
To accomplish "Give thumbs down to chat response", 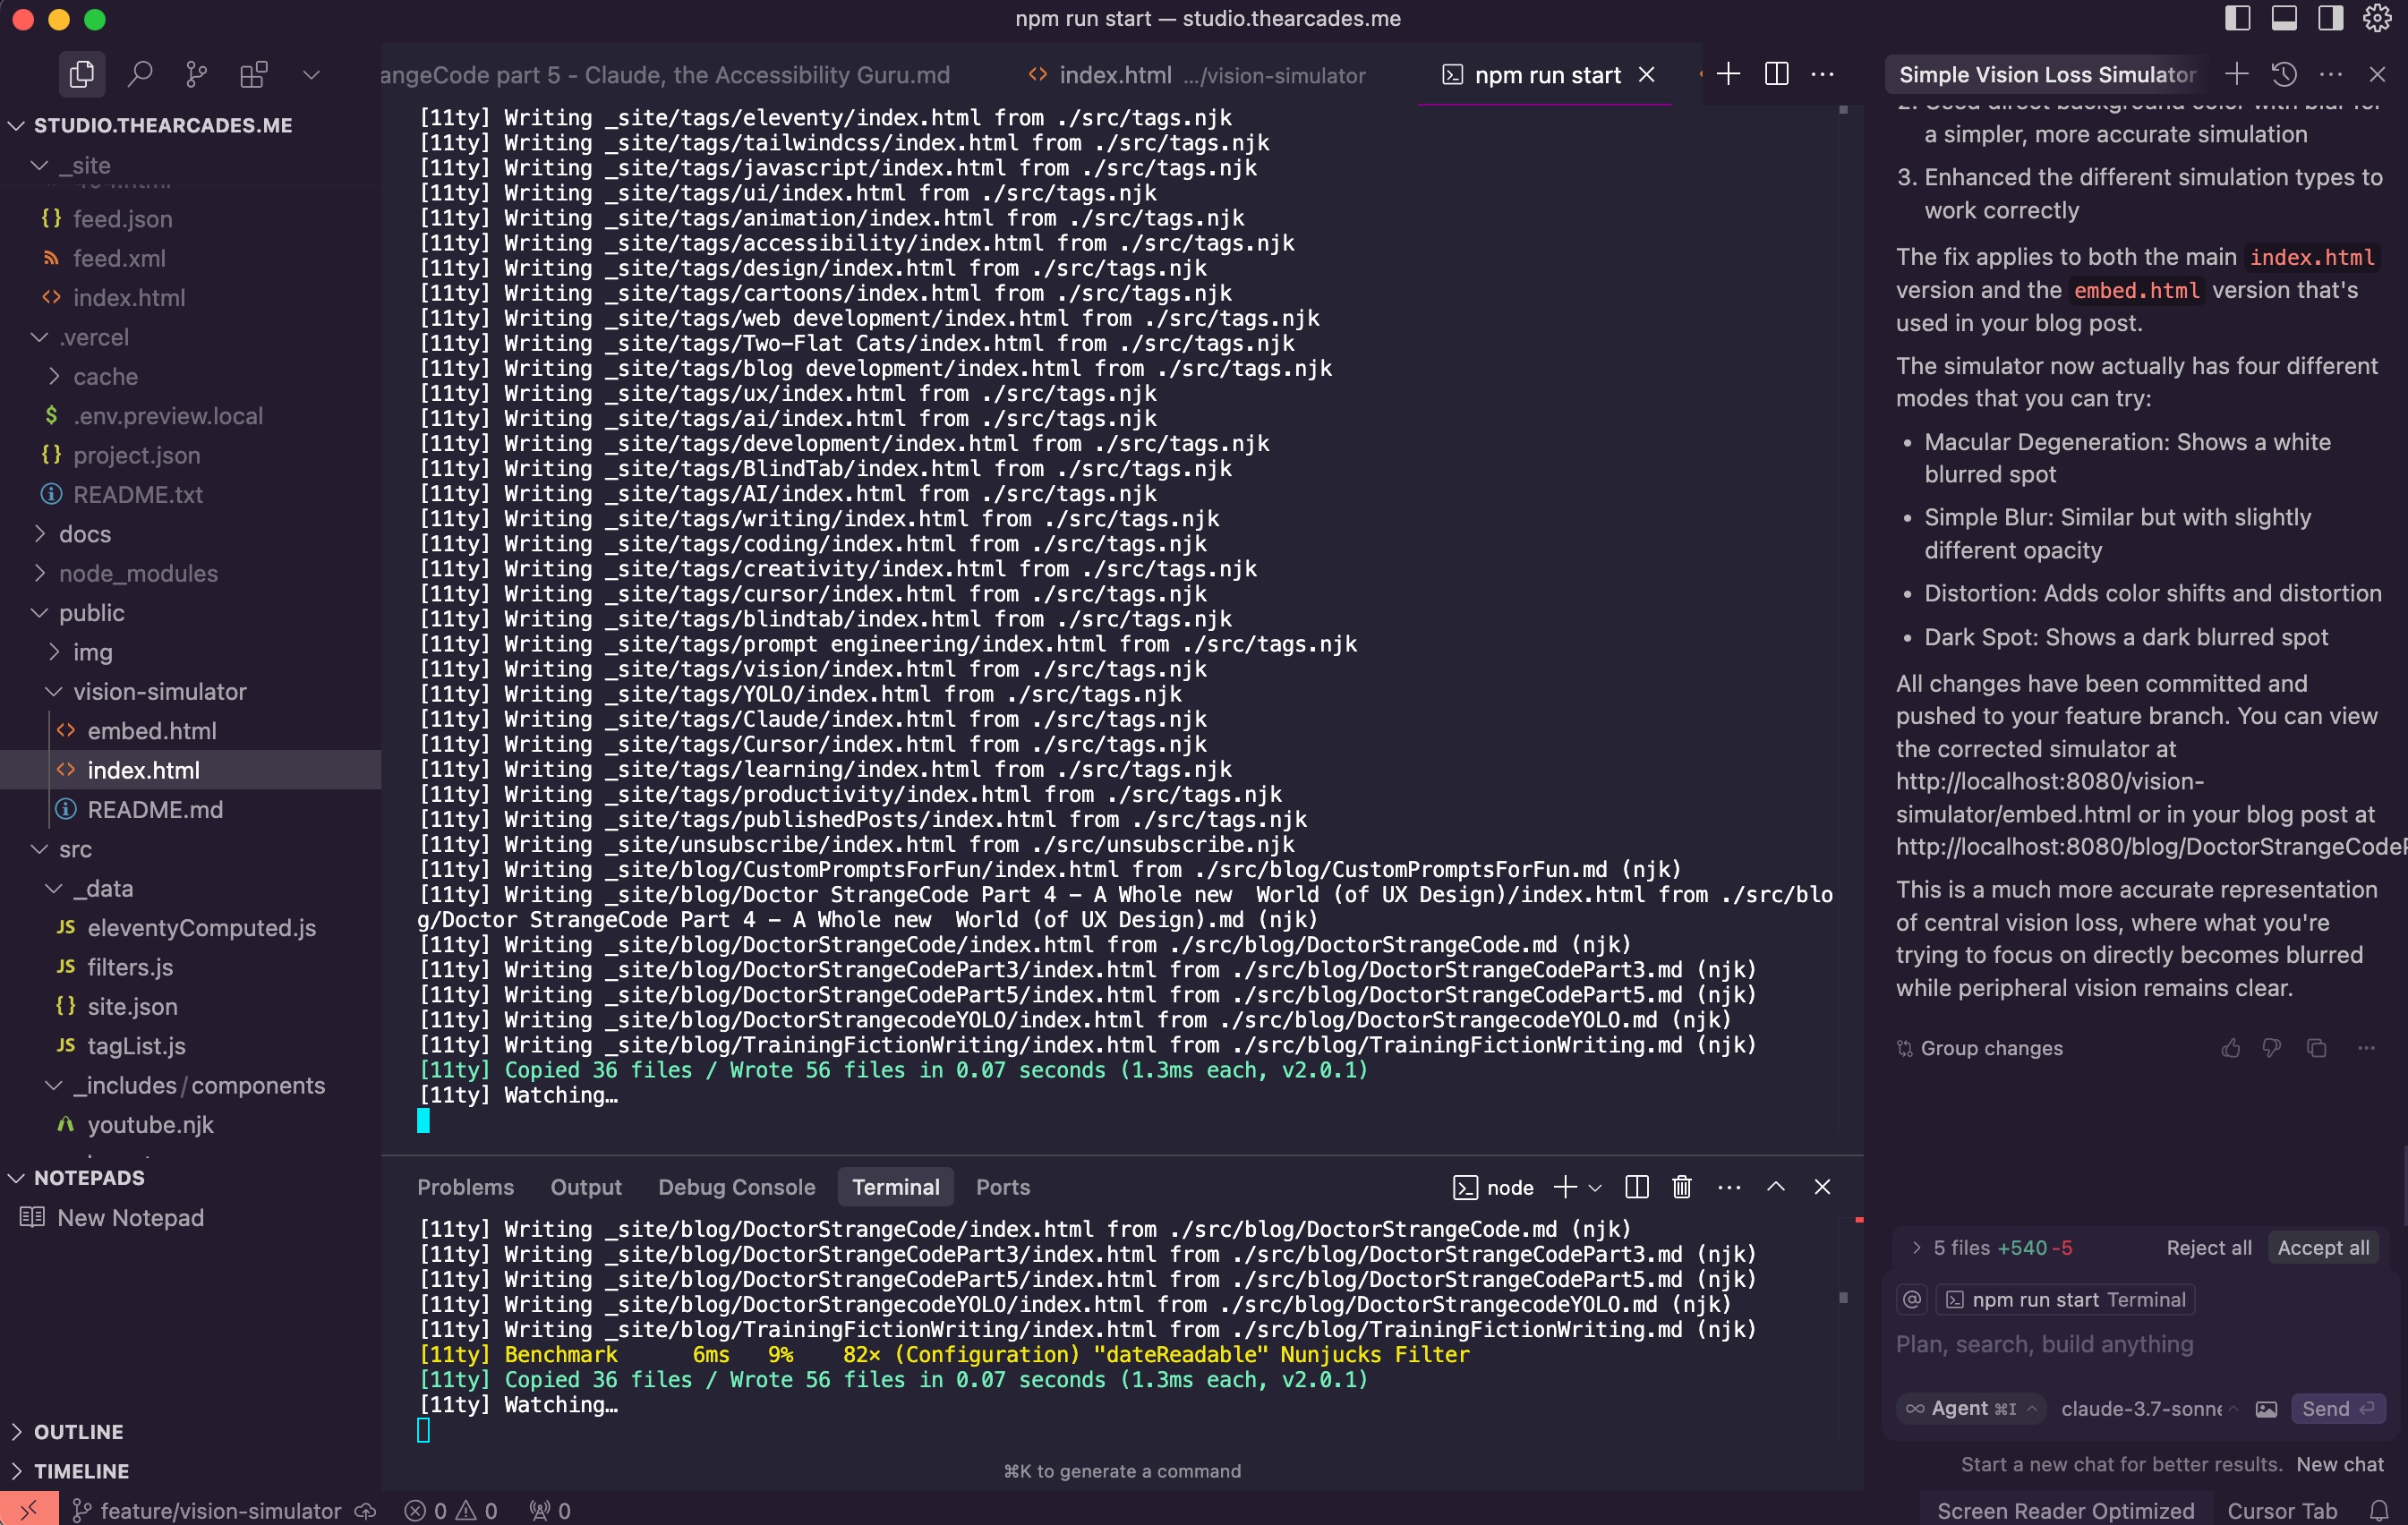I will [2272, 1048].
